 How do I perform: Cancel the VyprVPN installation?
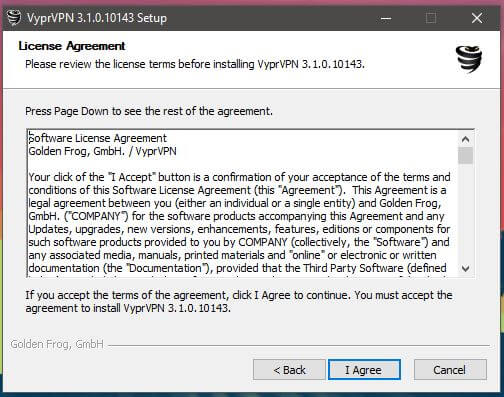coord(450,370)
